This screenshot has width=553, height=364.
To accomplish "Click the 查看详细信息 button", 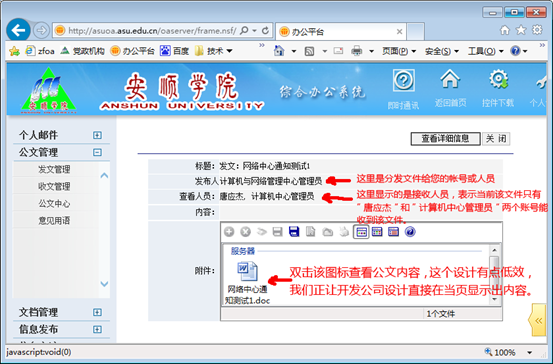I will tap(445, 139).
